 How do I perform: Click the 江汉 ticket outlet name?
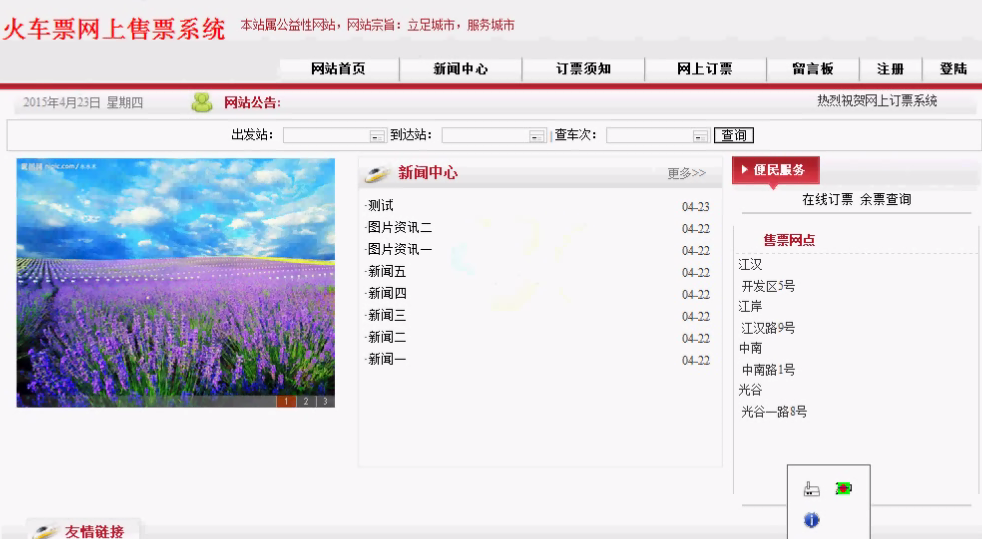pos(750,265)
